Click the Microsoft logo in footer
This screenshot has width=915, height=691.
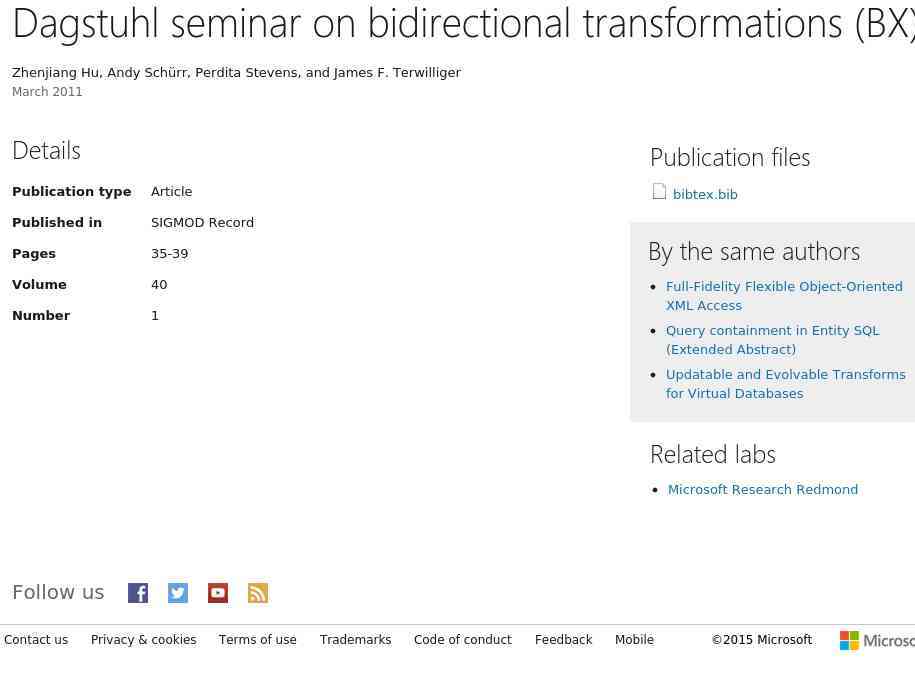(876, 640)
